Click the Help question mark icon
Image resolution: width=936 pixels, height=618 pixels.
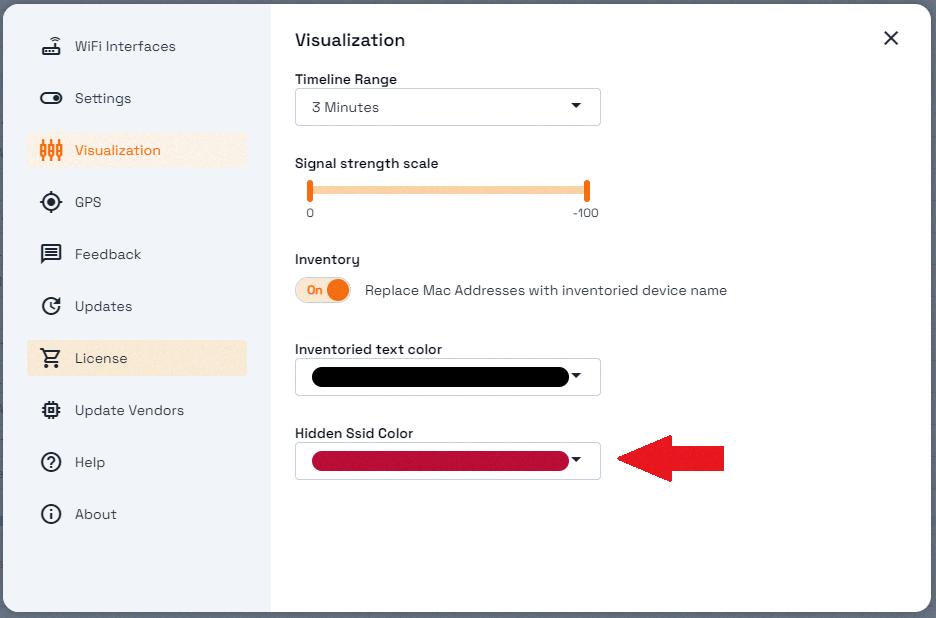51,462
